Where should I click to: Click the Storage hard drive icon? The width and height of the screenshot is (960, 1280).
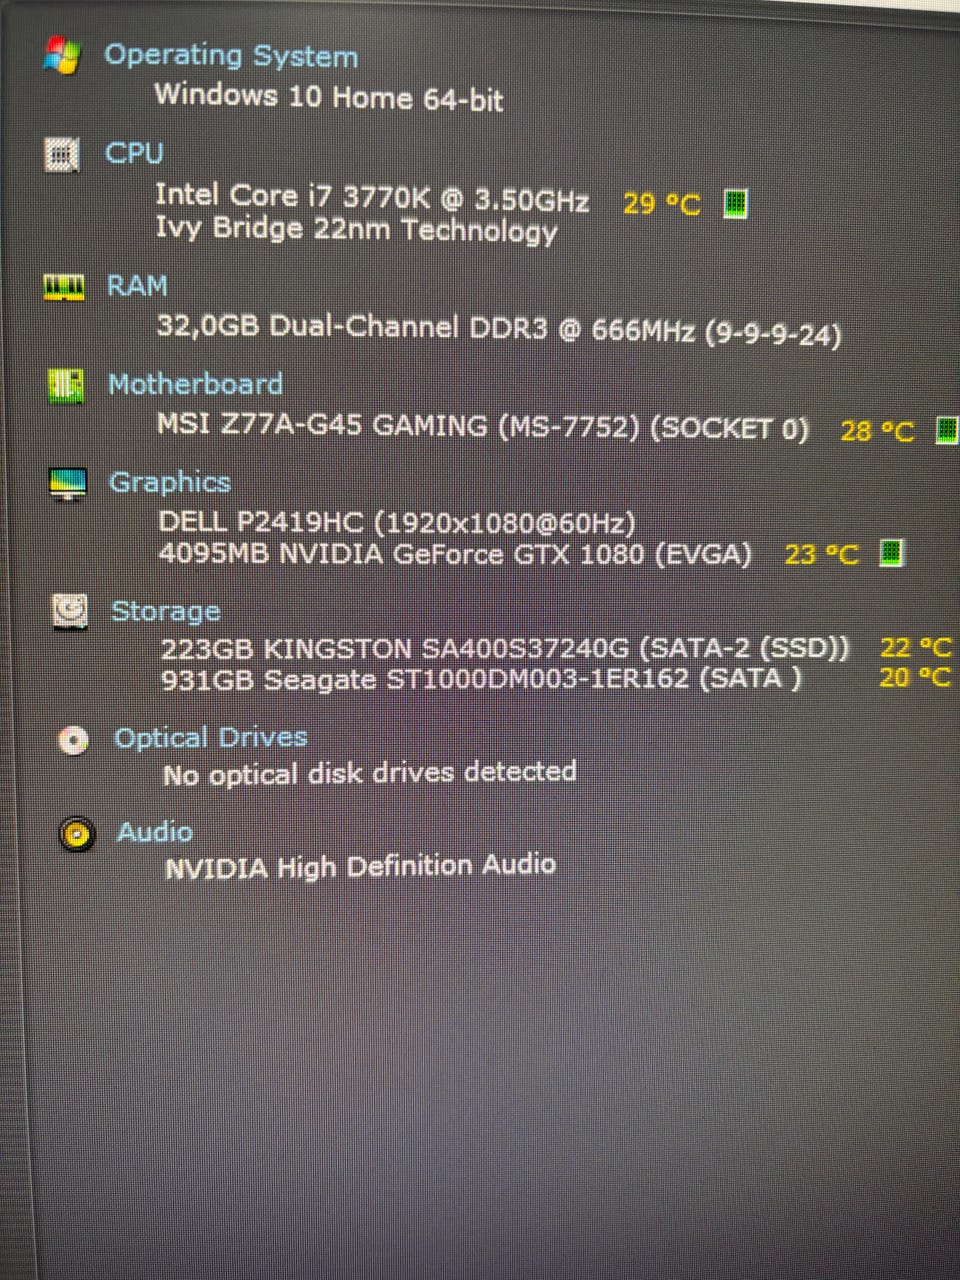[70, 611]
